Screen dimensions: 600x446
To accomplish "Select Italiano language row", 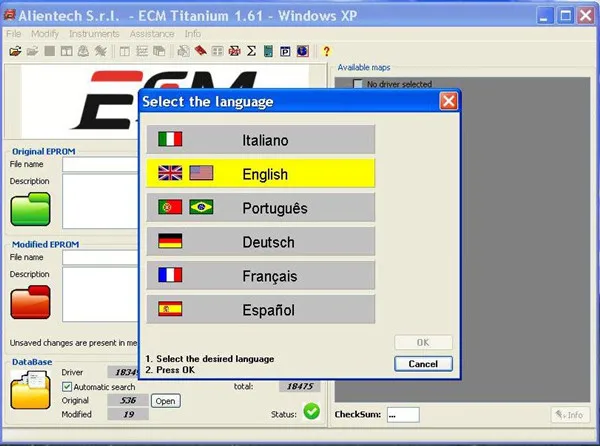I will (x=261, y=140).
